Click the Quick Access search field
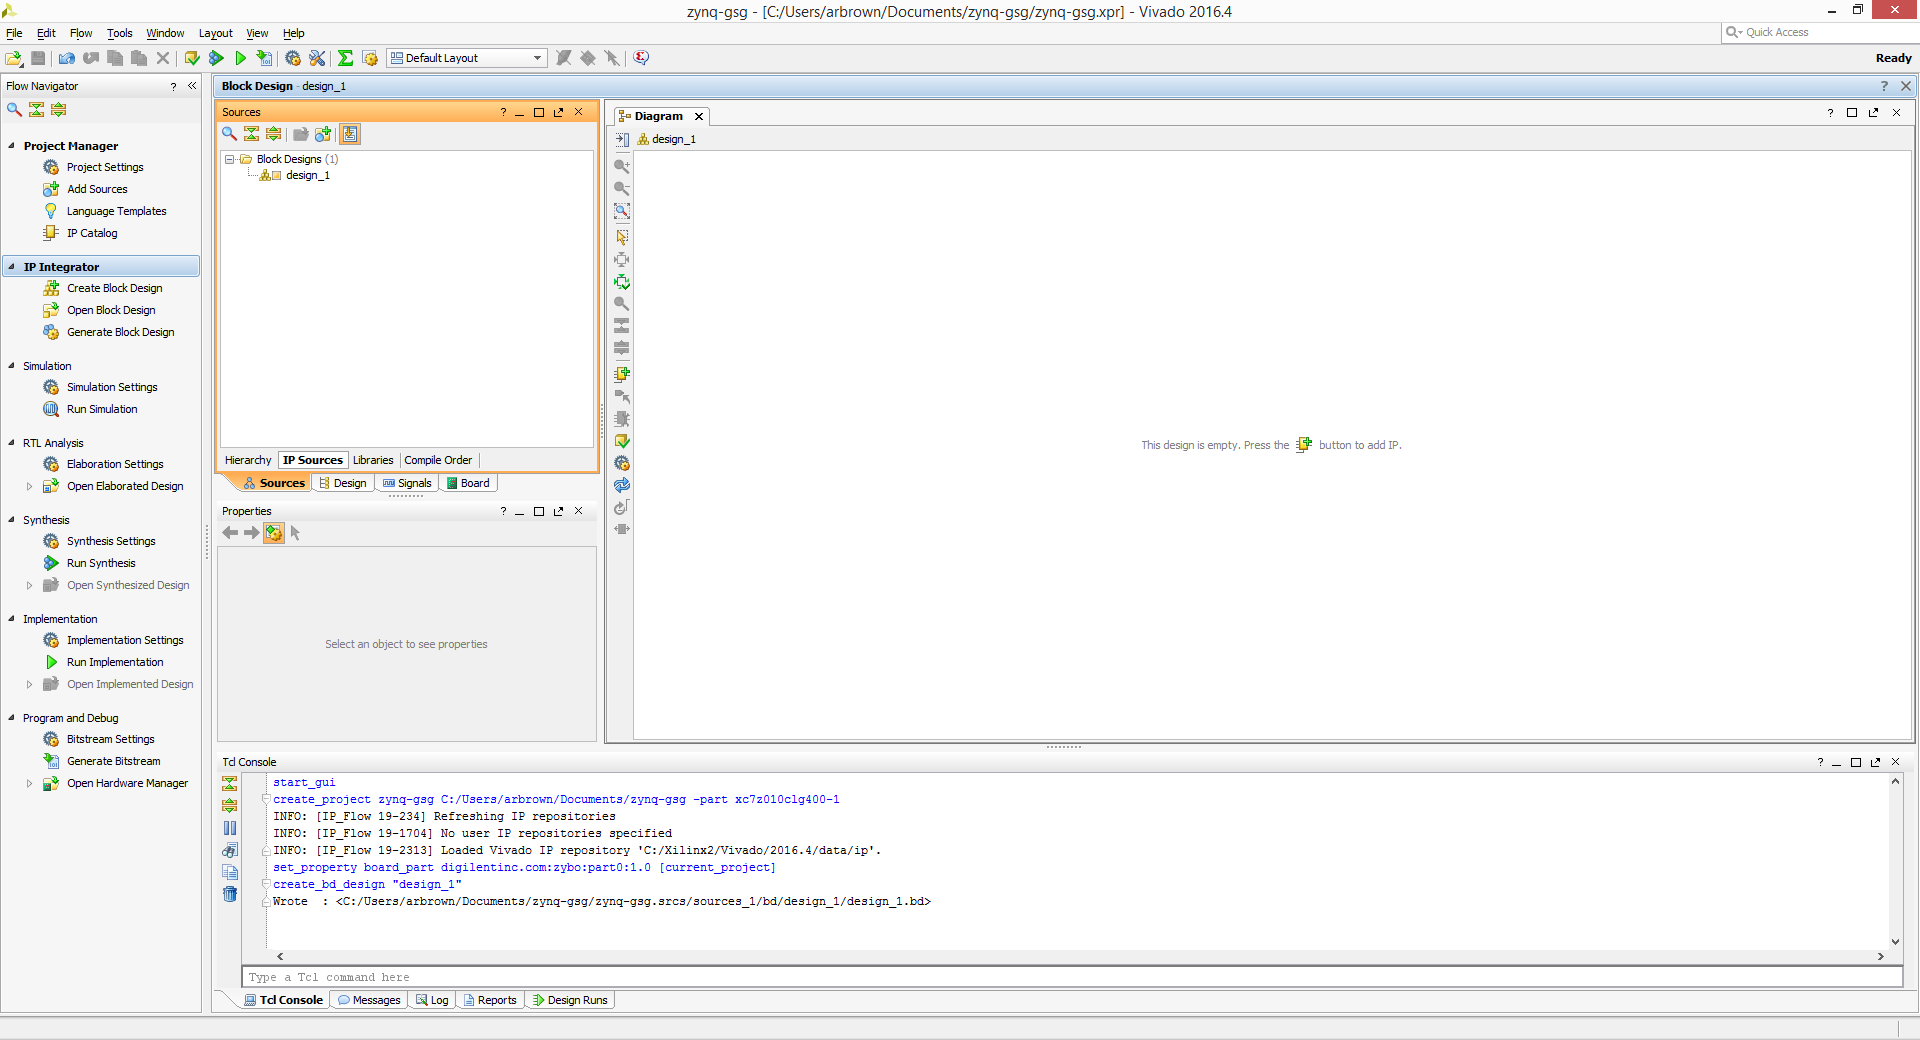This screenshot has height=1040, width=1920. [x=1818, y=32]
